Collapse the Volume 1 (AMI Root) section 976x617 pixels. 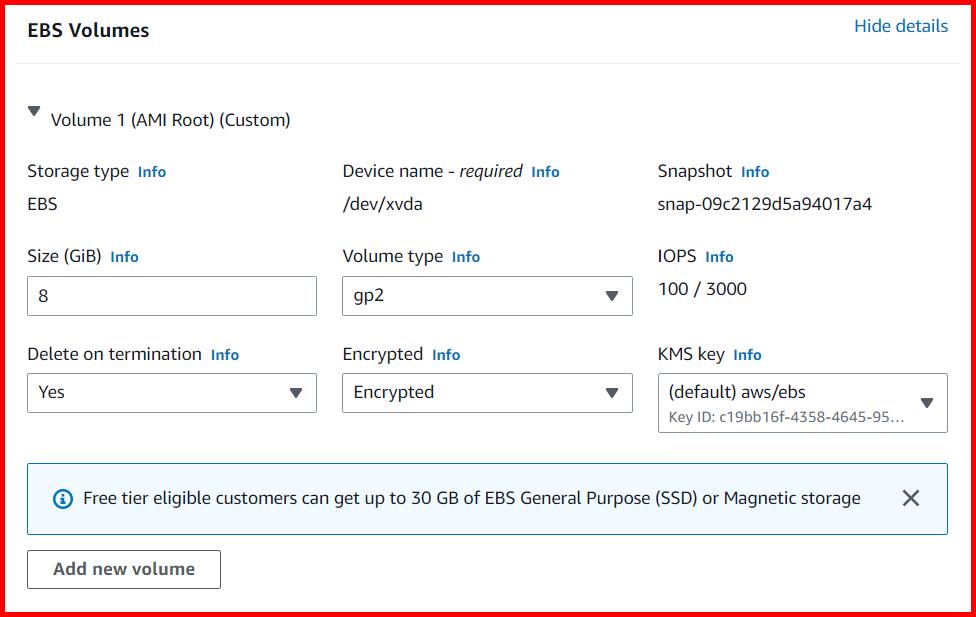click(x=33, y=113)
